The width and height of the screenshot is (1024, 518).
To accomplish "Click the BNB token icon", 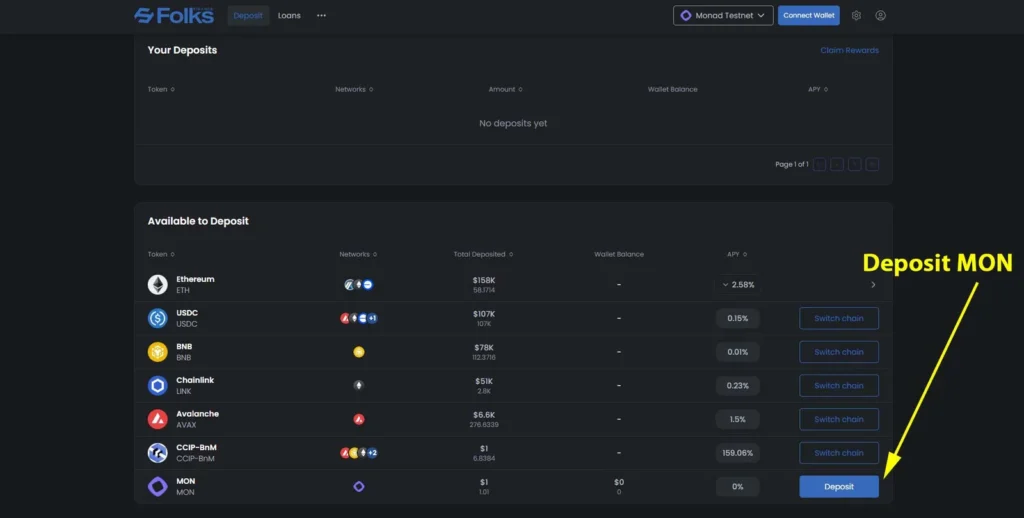I will click(157, 352).
